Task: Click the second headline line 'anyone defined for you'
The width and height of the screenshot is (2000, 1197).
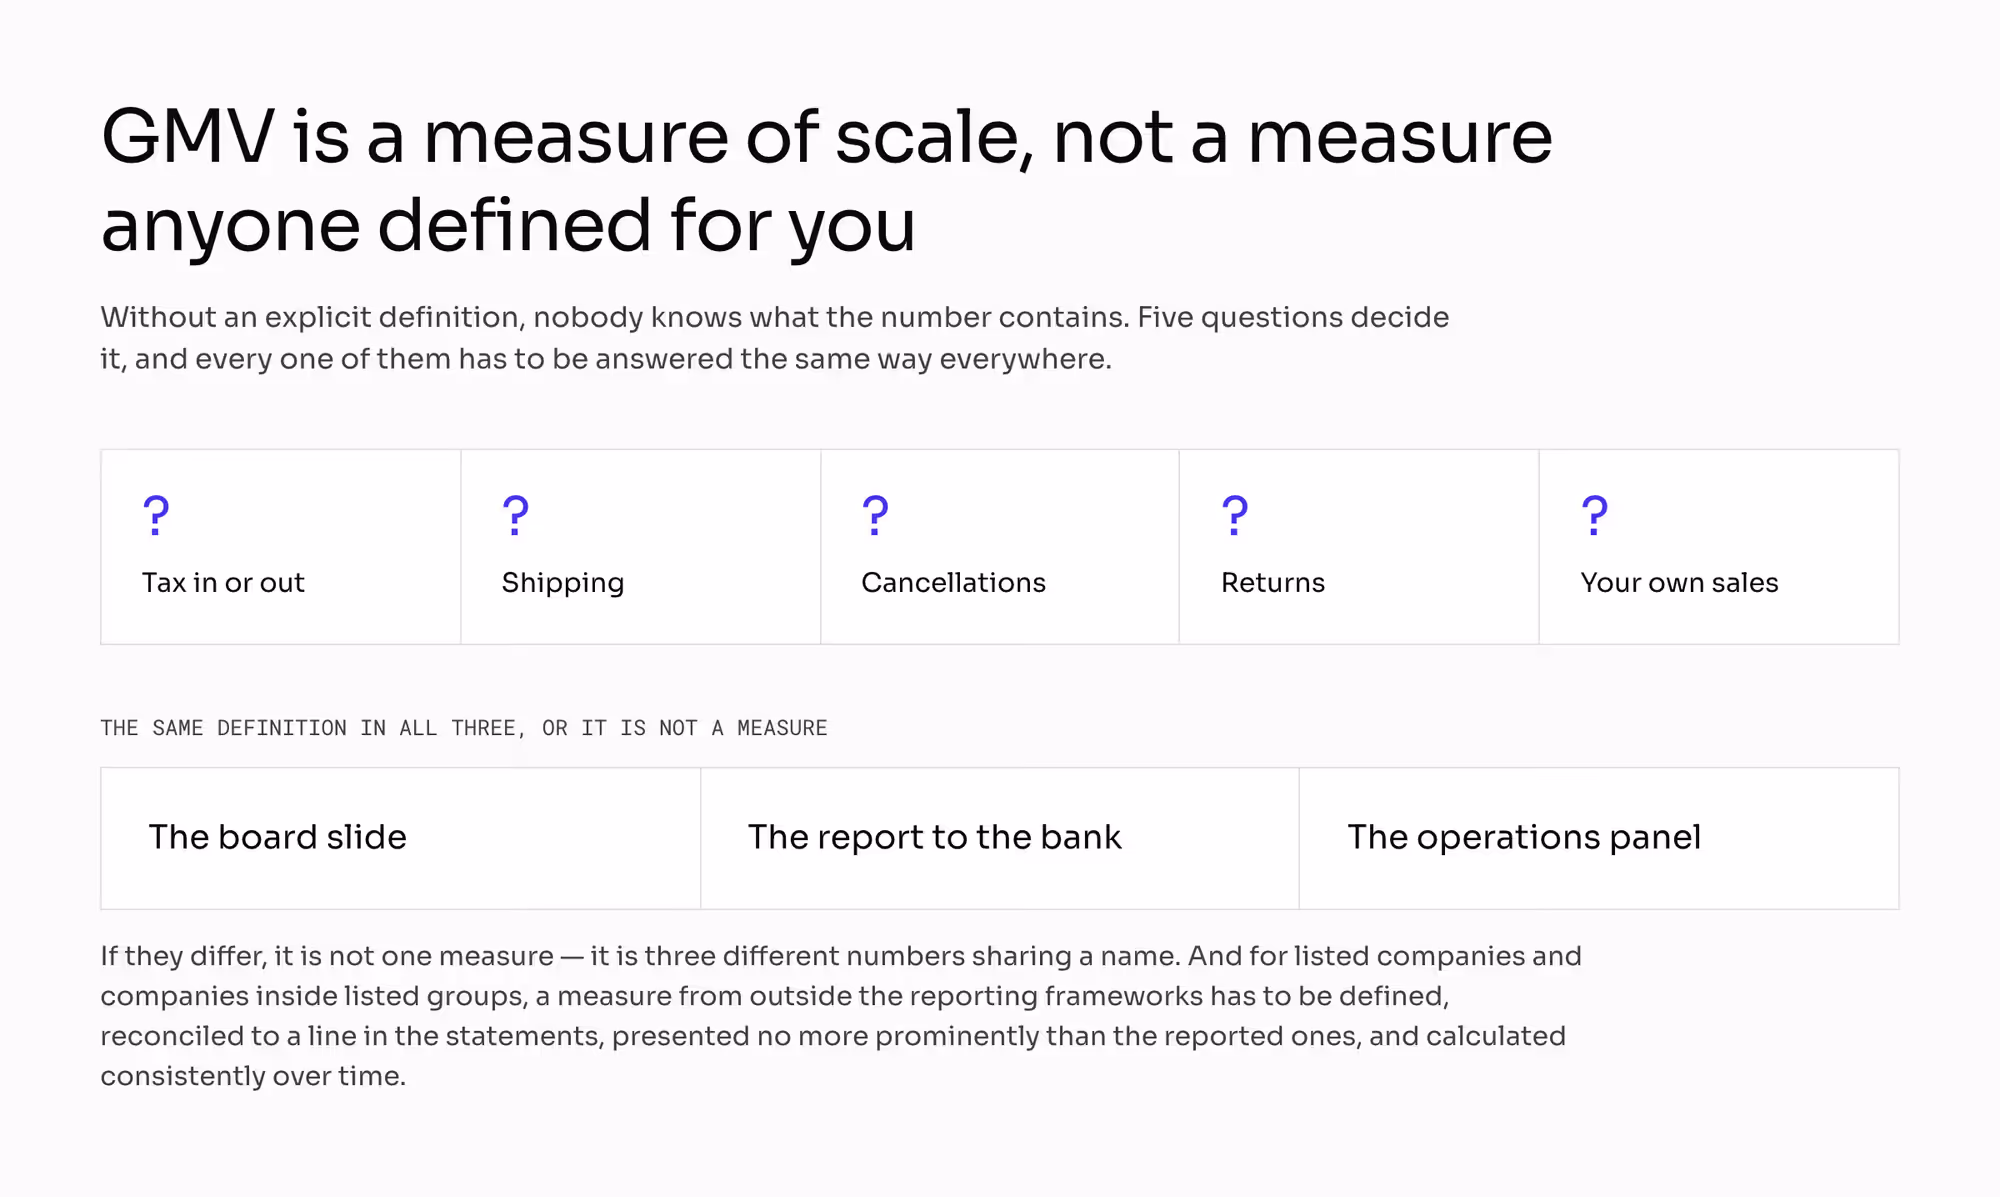Action: coord(508,226)
